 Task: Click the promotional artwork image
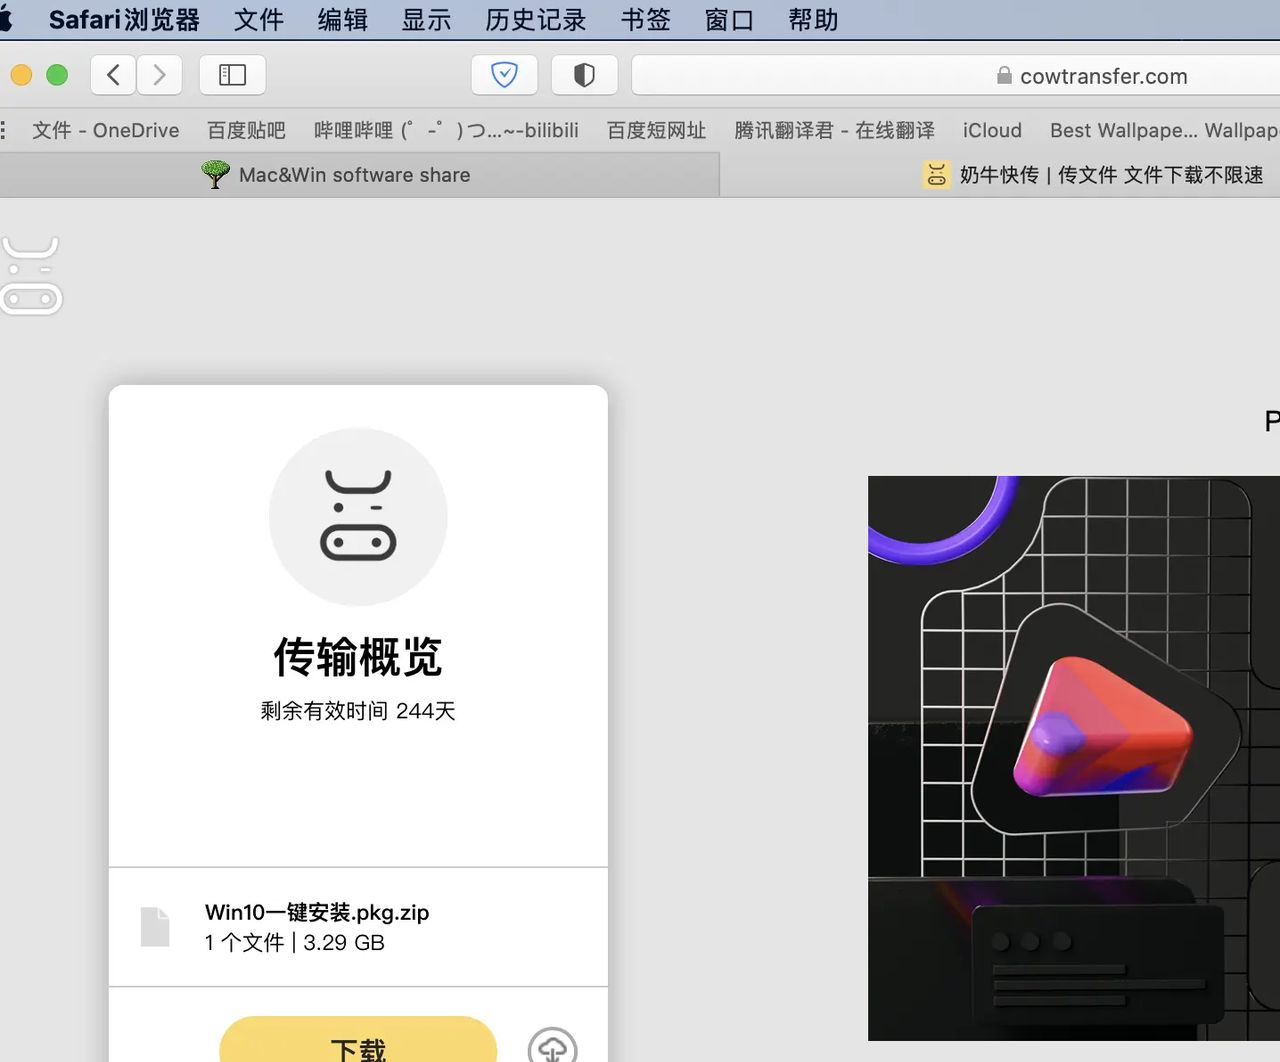click(x=1074, y=758)
